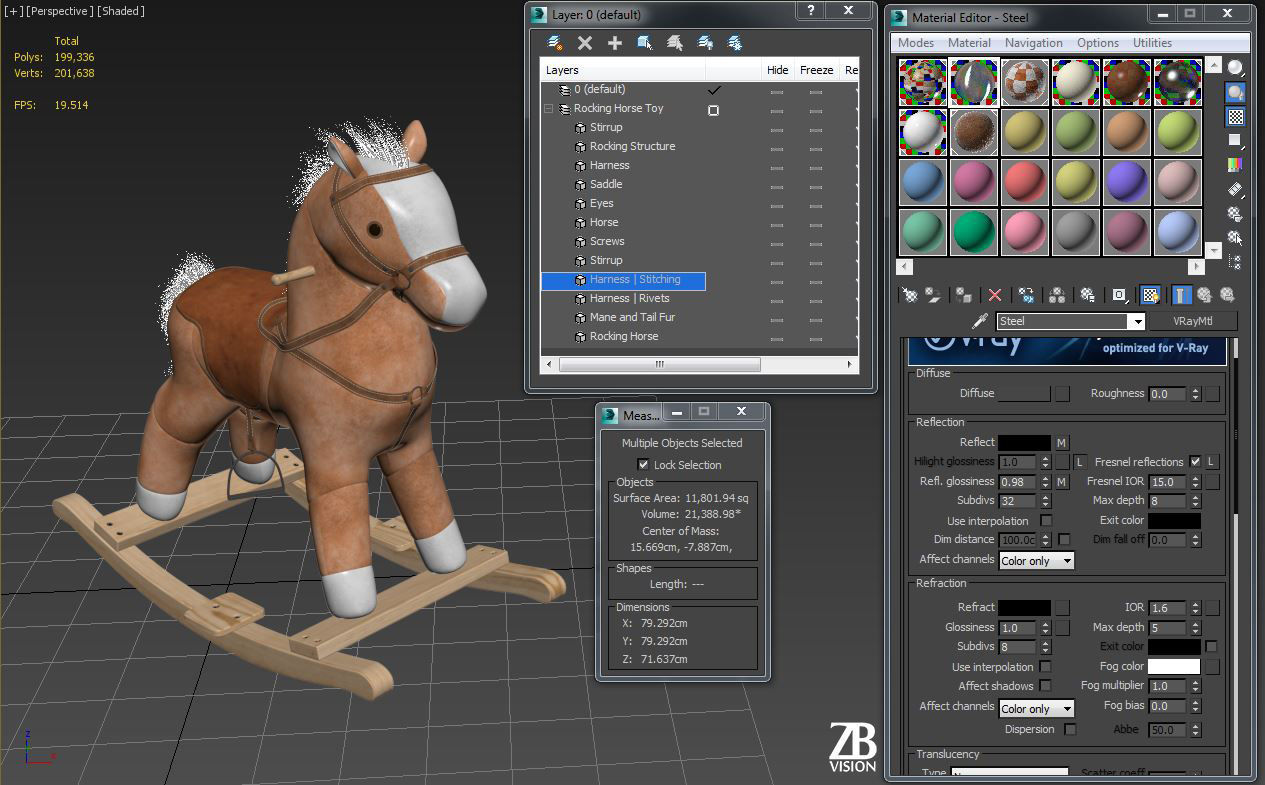
Task: Open Steel material name dropdown
Action: click(x=1136, y=322)
